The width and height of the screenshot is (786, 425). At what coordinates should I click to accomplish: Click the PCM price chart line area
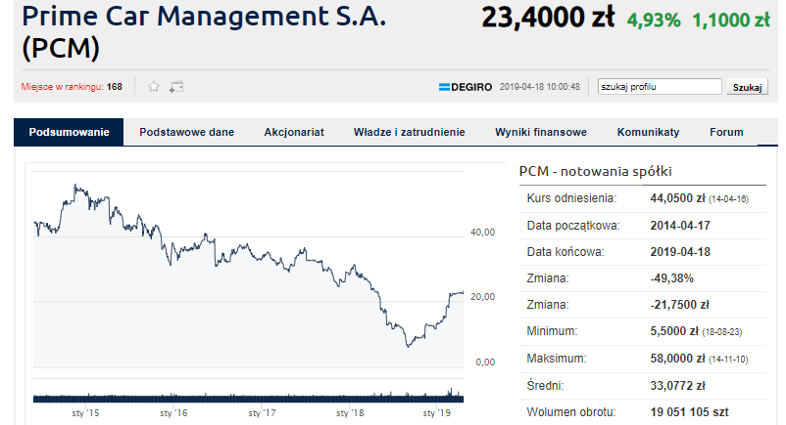pos(249,269)
